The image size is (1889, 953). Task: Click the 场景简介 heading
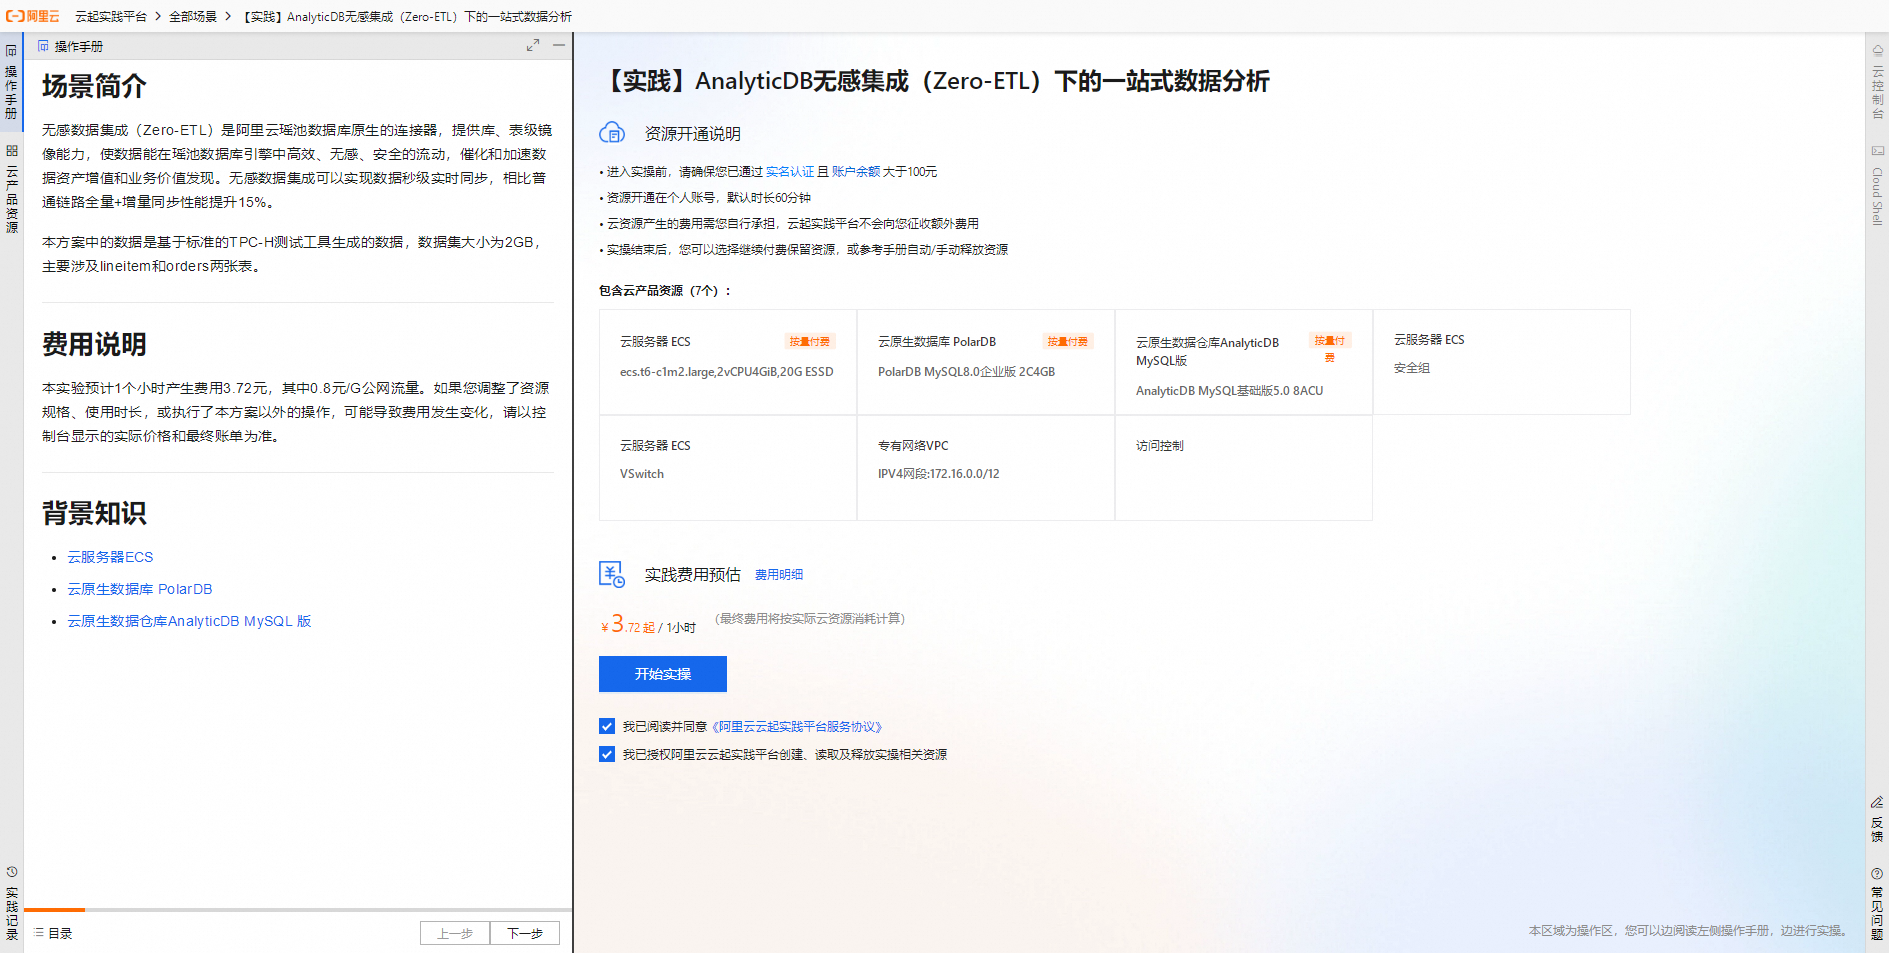94,86
